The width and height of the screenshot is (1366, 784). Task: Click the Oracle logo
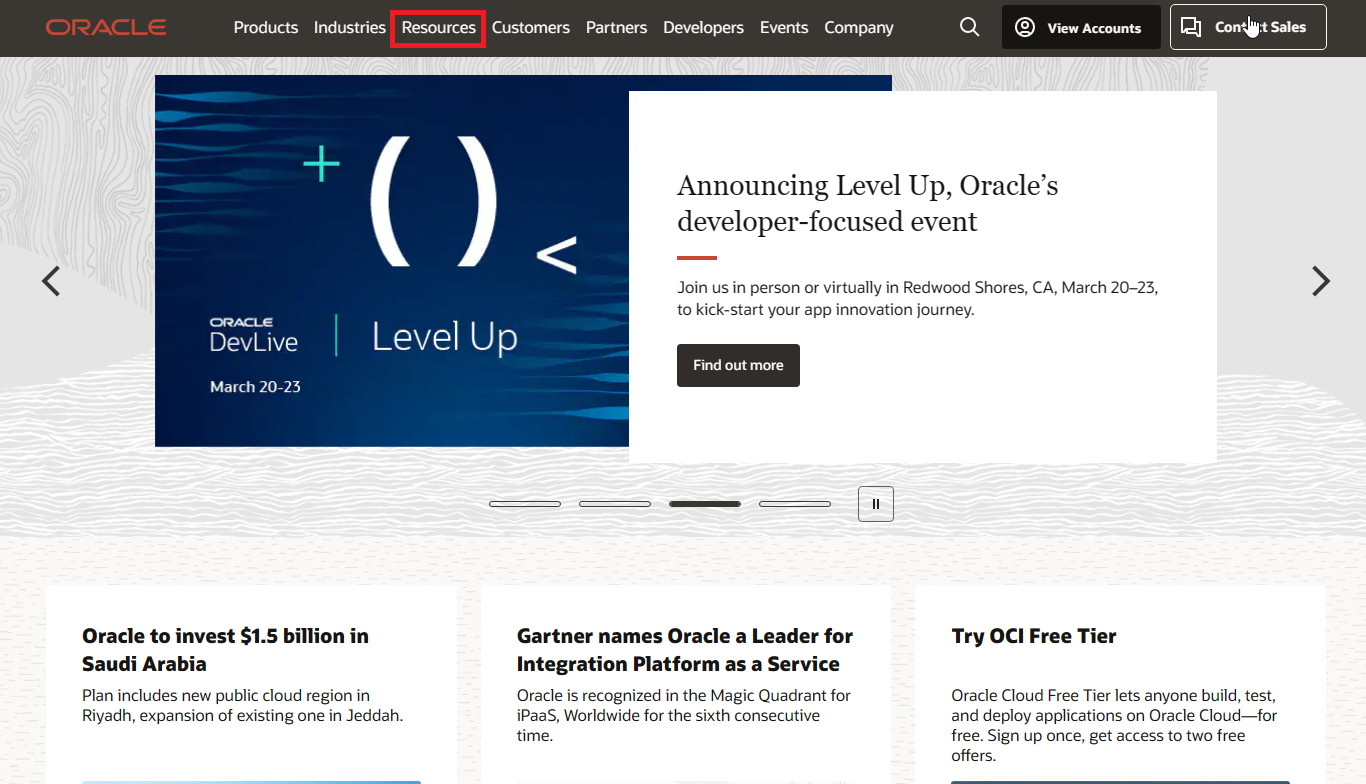[106, 27]
